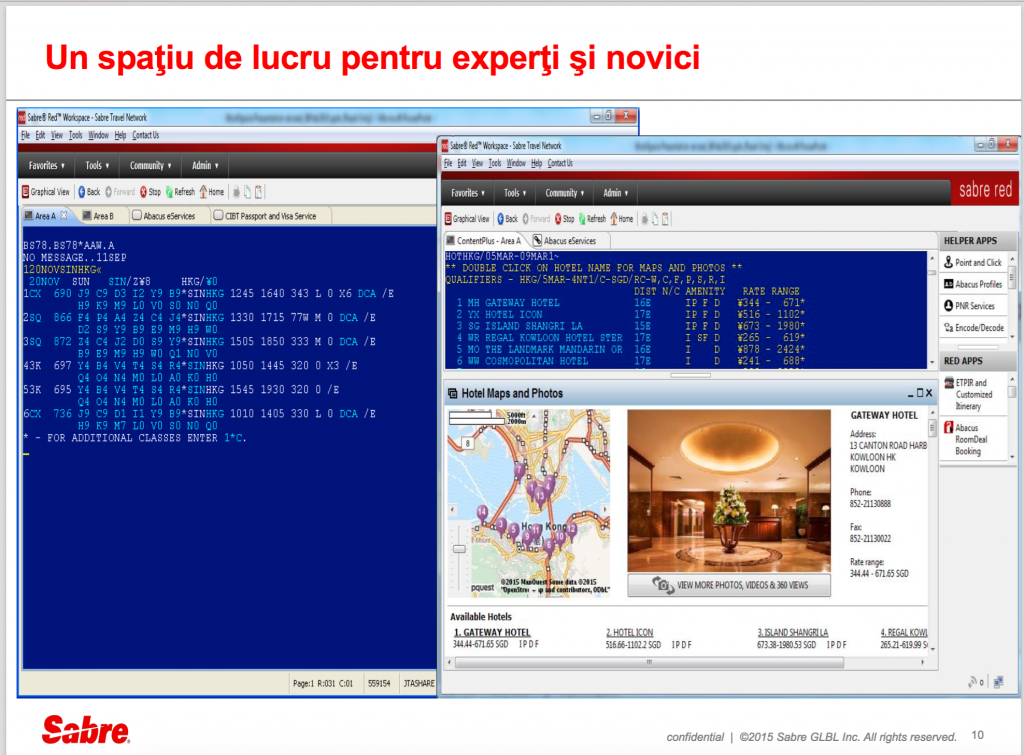The height and width of the screenshot is (755, 1024).
Task: Click pin 14 on the hotel map
Action: (x=482, y=513)
